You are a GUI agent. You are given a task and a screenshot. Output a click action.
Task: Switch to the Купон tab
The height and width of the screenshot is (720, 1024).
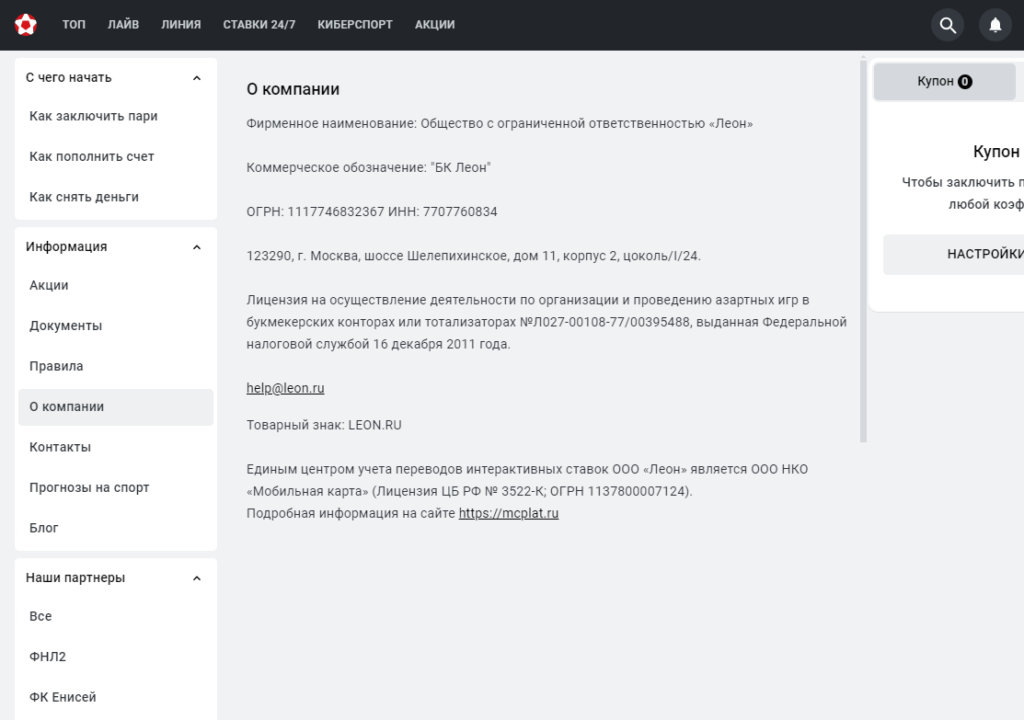[x=944, y=82]
